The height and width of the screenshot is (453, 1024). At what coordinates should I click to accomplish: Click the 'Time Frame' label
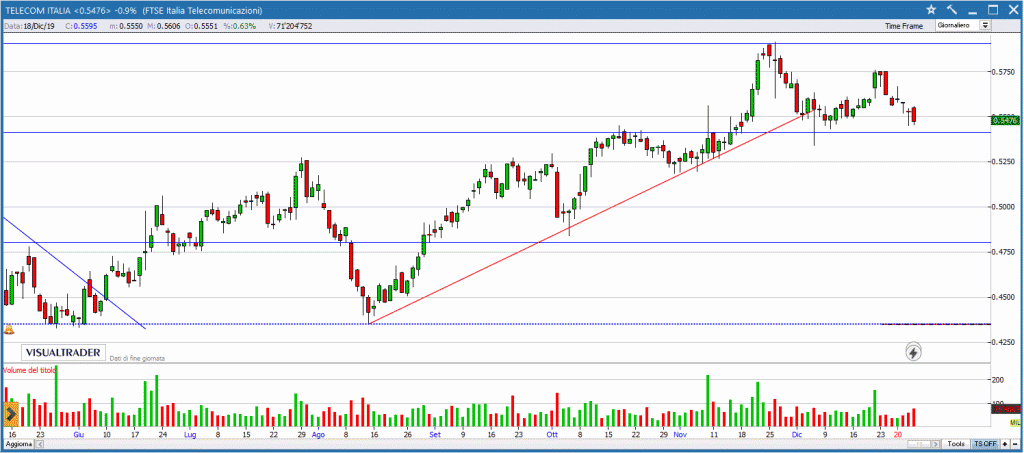[904, 26]
